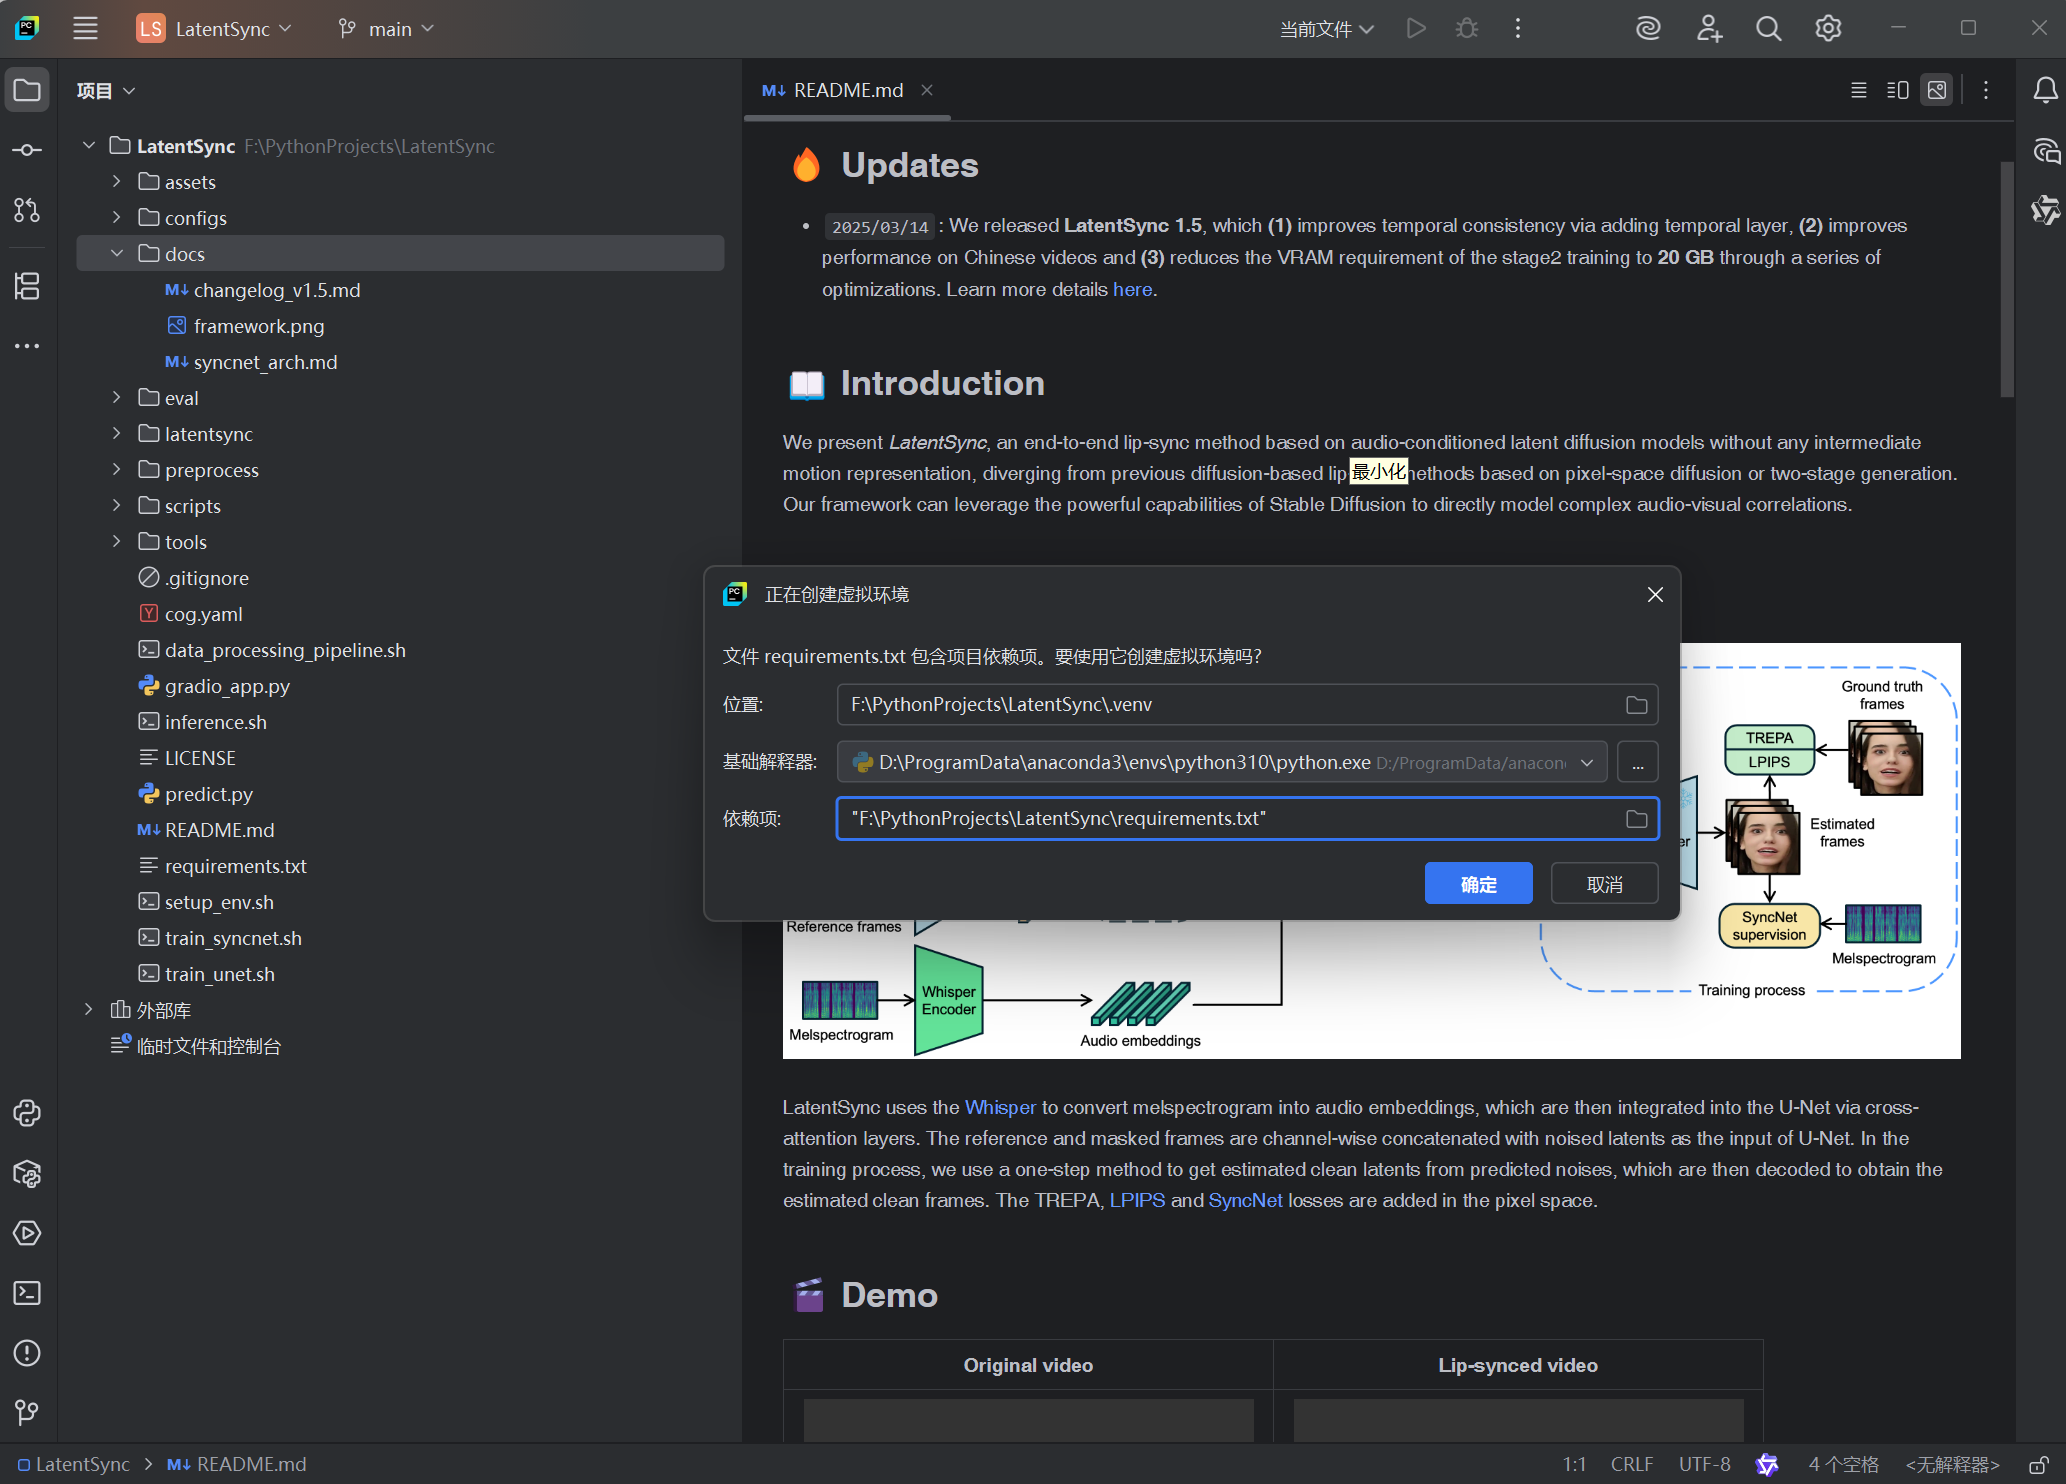Switch to editor-only Markdown view
Viewport: 2066px width, 1484px height.
(1858, 90)
